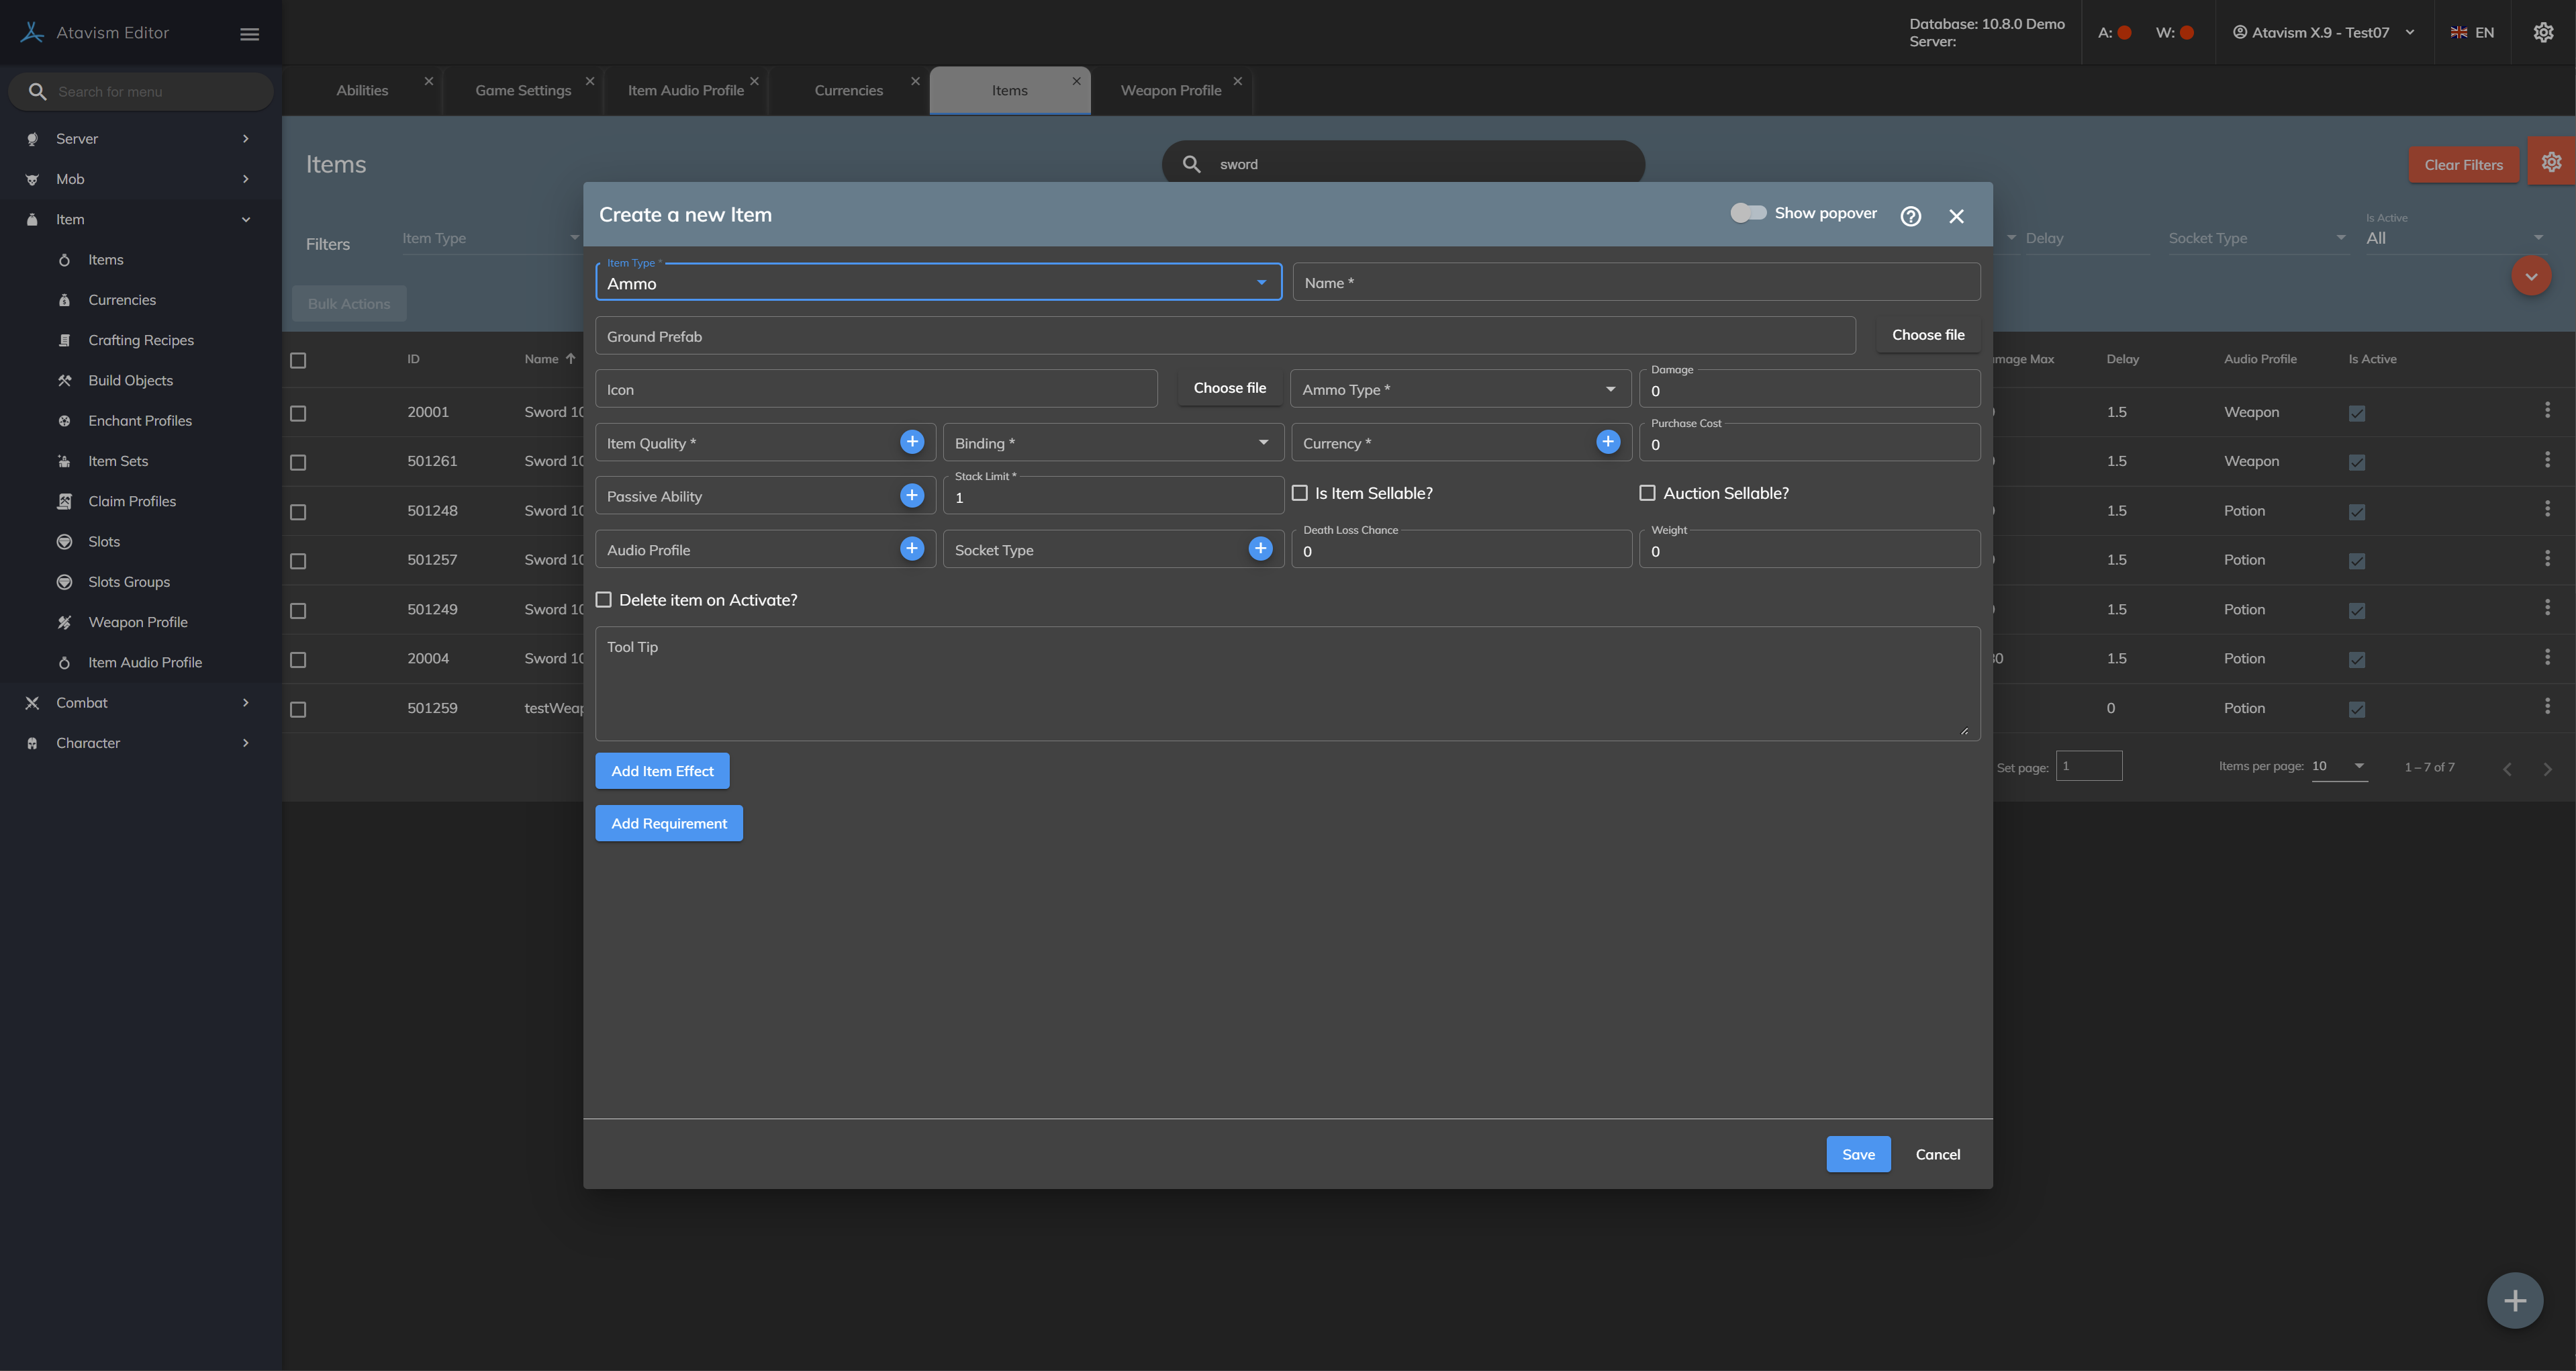Image resolution: width=2576 pixels, height=1371 pixels.
Task: Click the plus icon beside Passive Ability
Action: (x=911, y=495)
